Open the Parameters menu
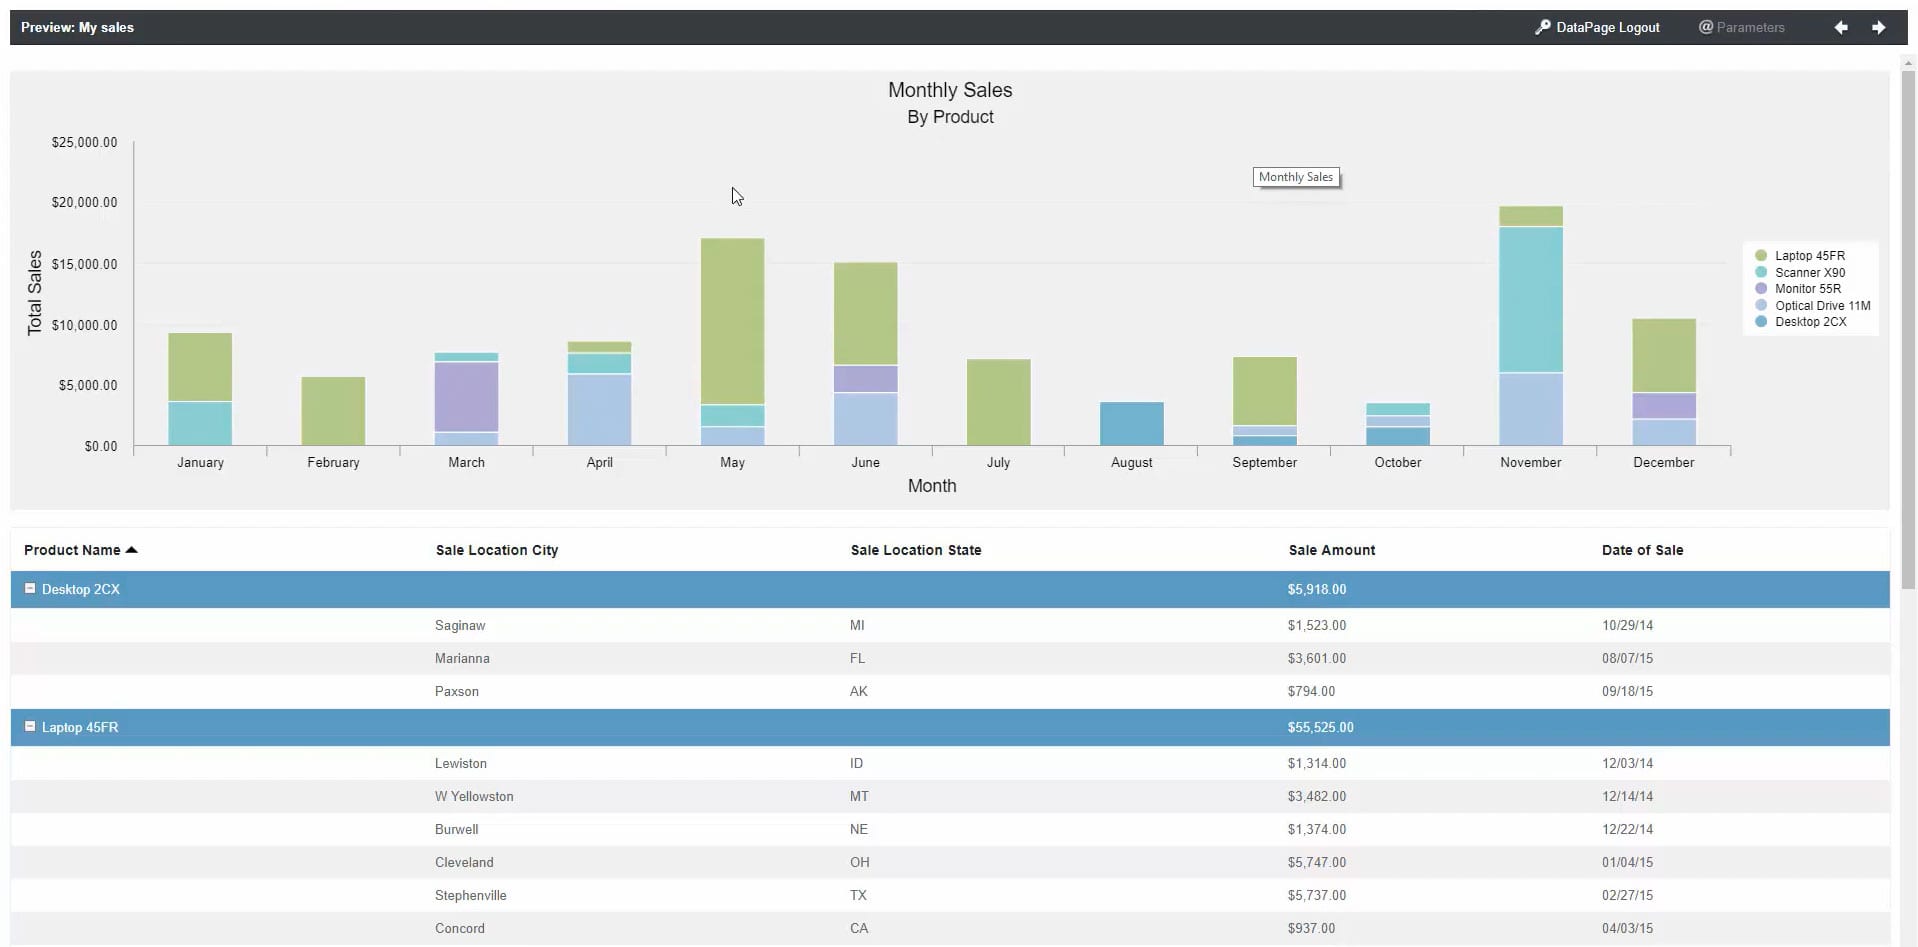 click(1741, 28)
